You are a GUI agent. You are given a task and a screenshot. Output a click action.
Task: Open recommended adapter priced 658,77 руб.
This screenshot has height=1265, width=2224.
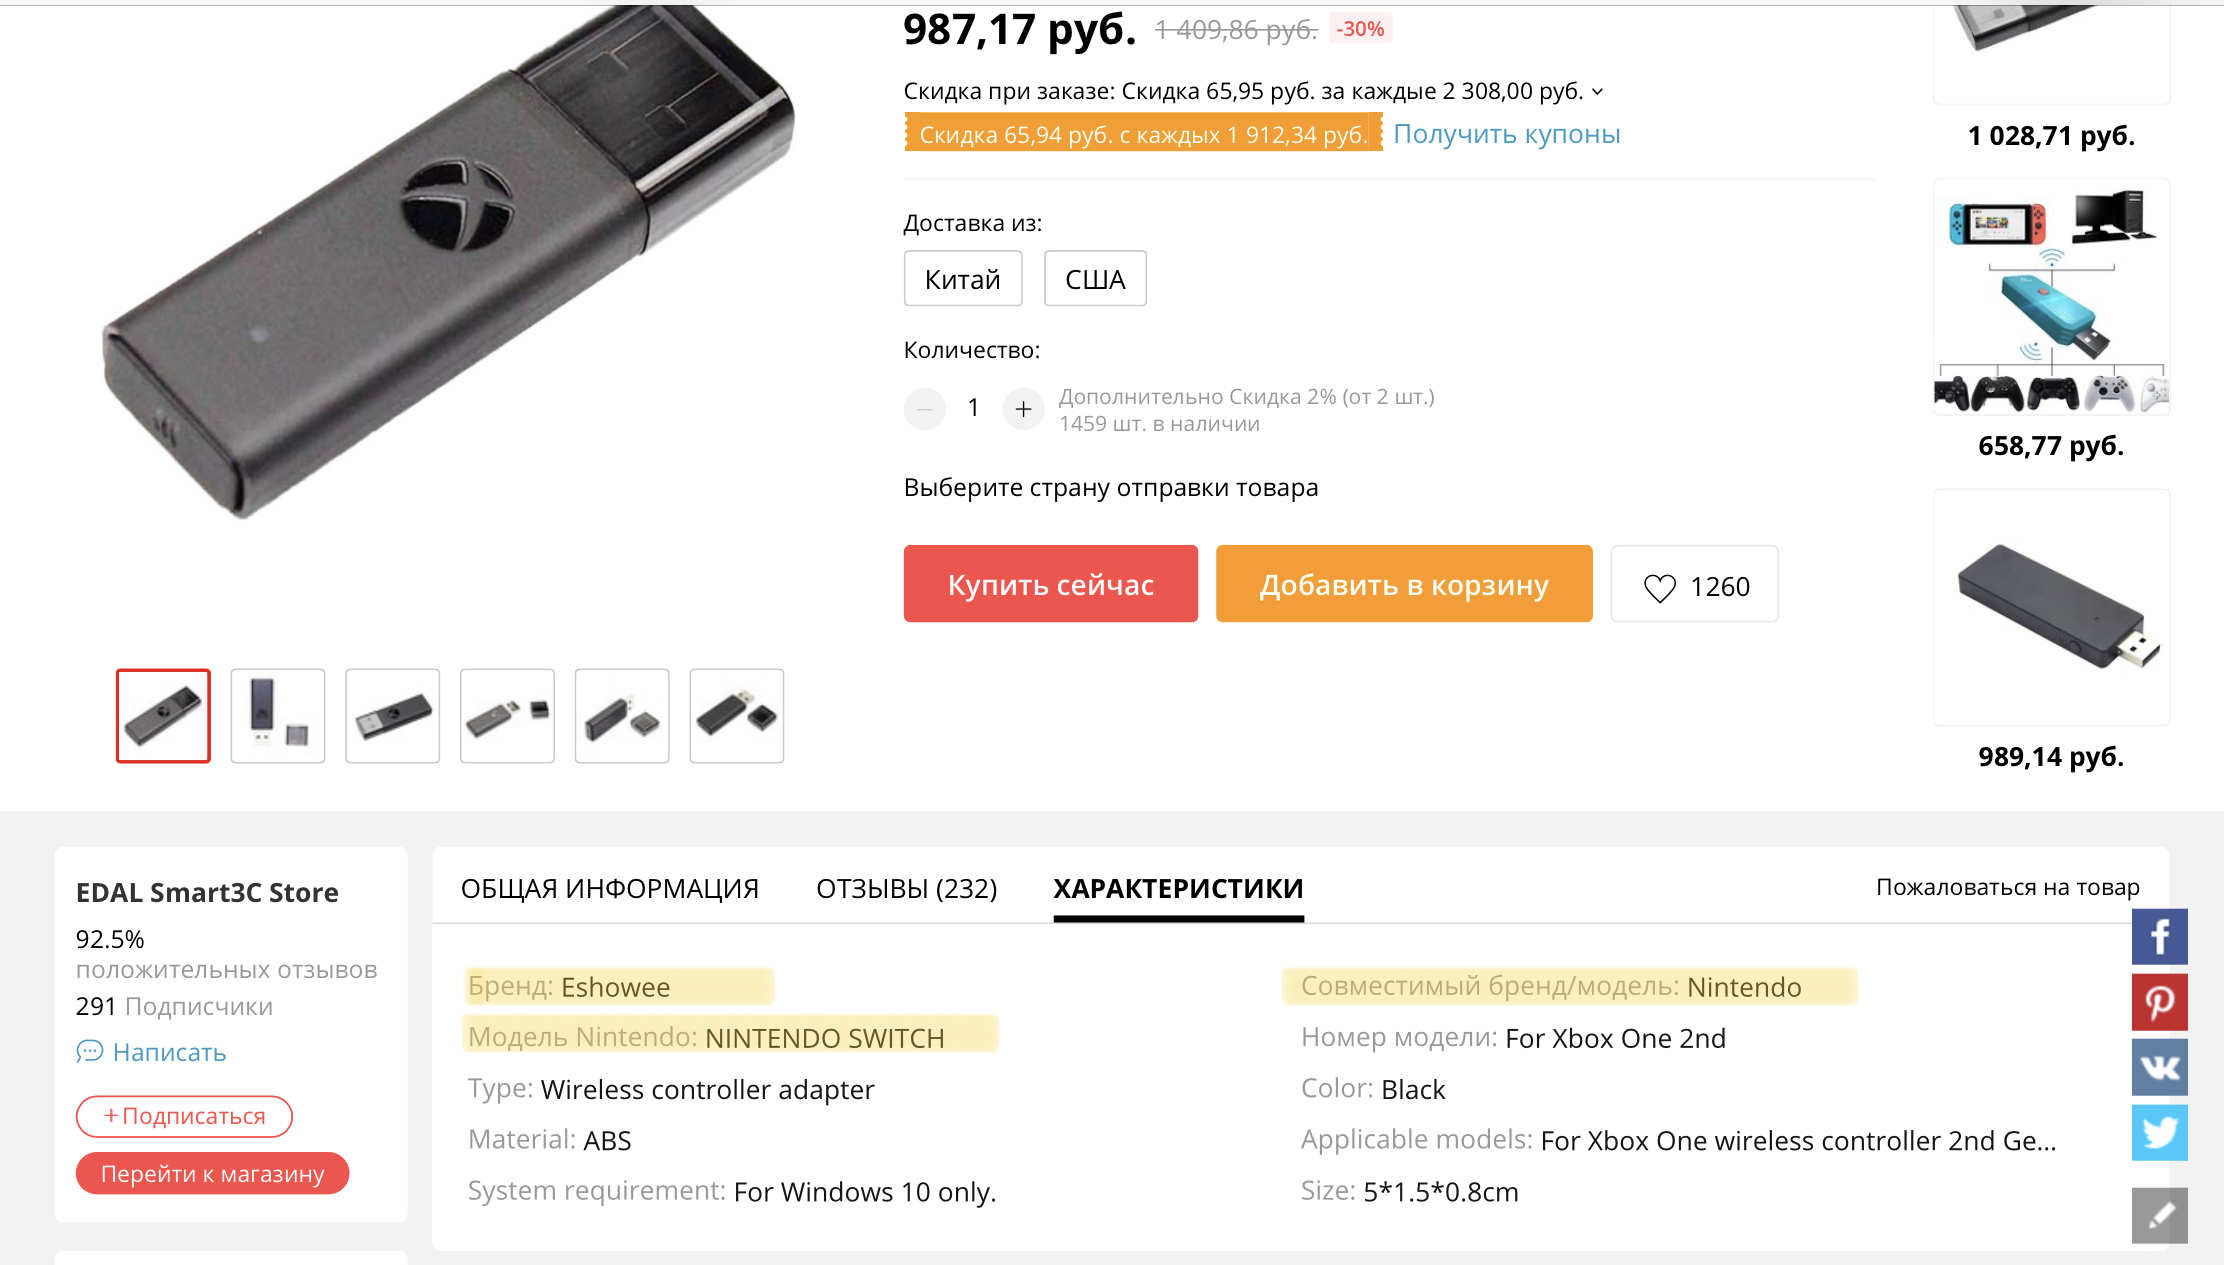(x=2050, y=298)
